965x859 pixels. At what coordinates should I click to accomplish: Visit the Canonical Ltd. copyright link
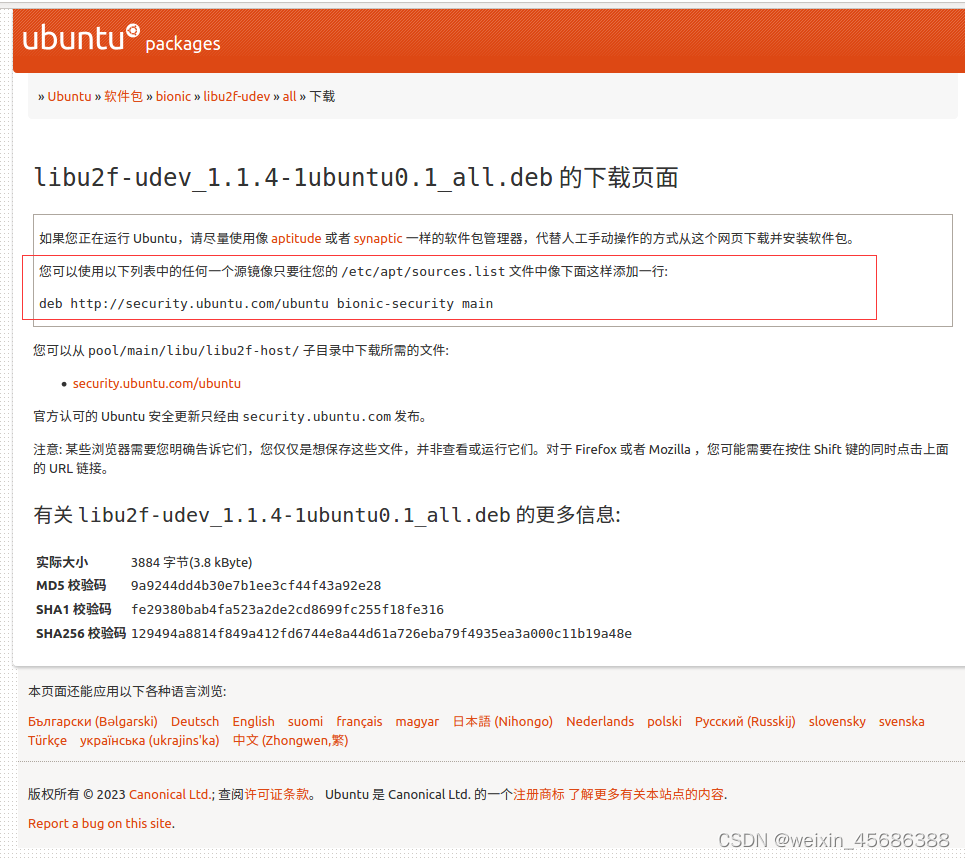click(170, 795)
